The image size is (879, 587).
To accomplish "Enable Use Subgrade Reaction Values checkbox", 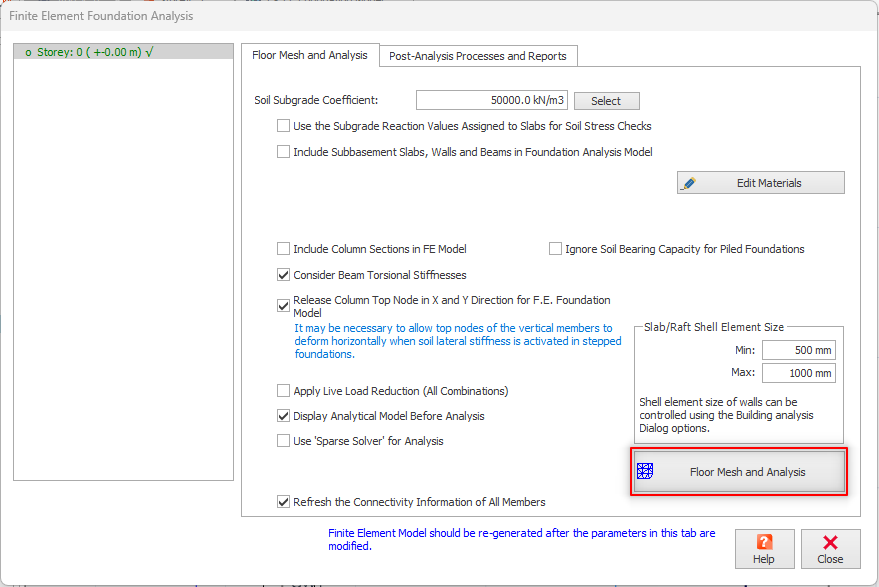I will pos(284,126).
